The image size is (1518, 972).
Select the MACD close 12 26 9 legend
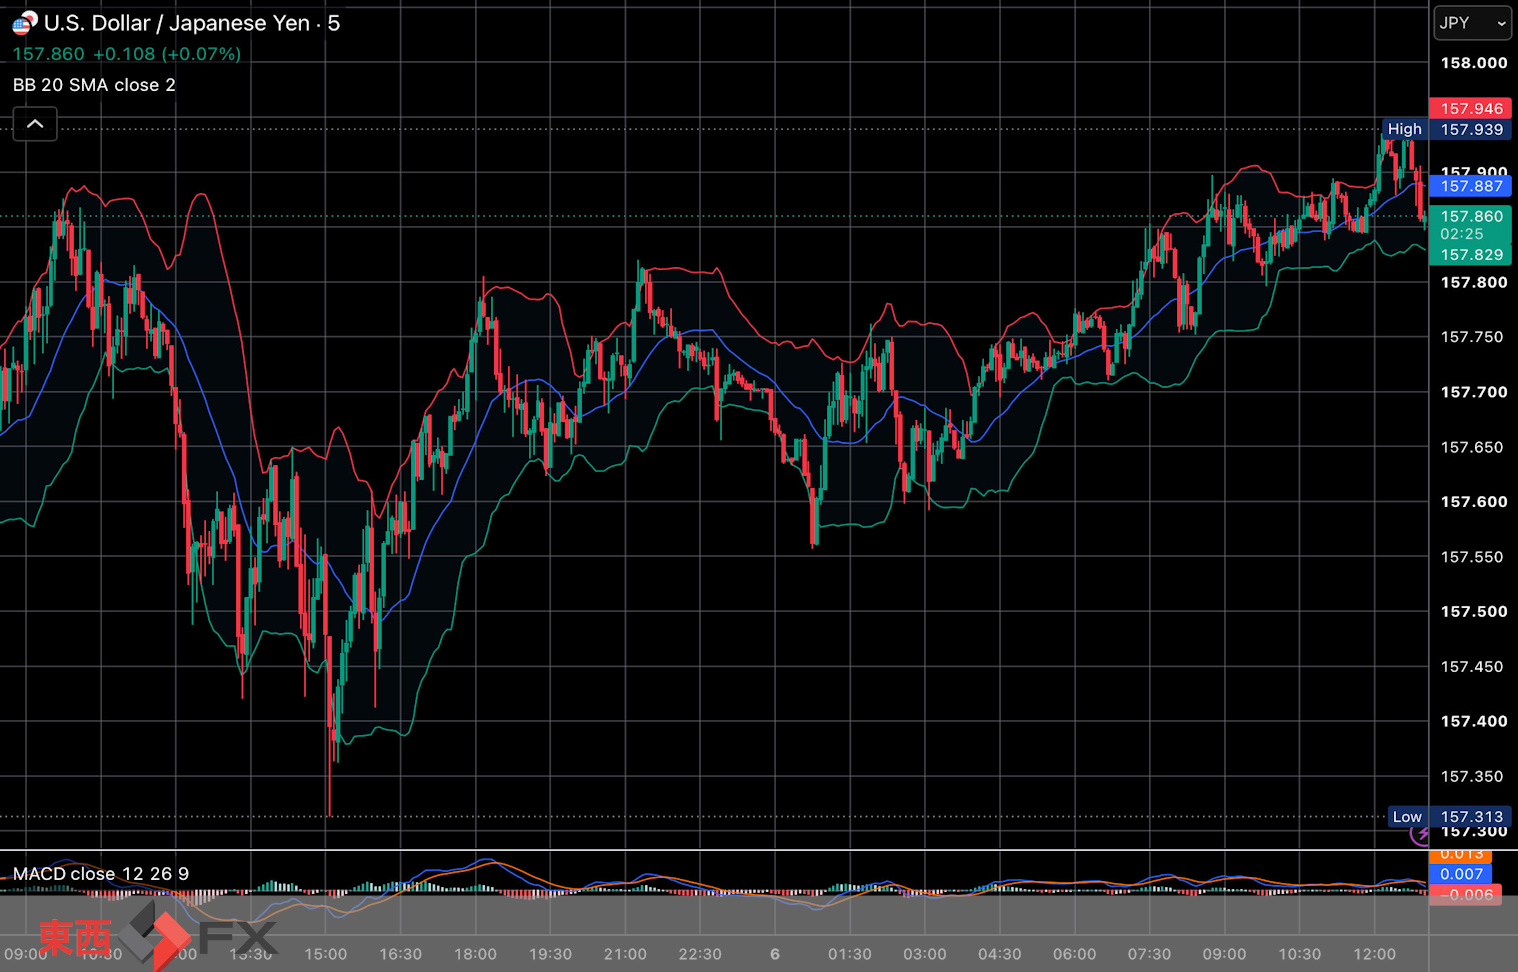click(x=101, y=874)
